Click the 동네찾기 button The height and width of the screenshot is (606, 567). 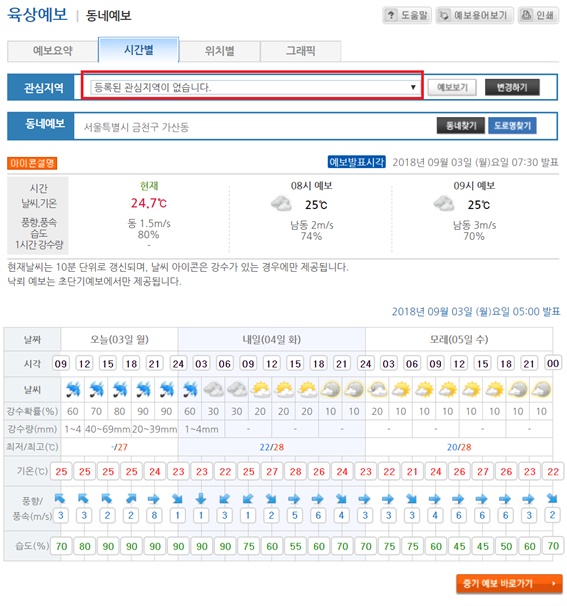pyautogui.click(x=461, y=126)
